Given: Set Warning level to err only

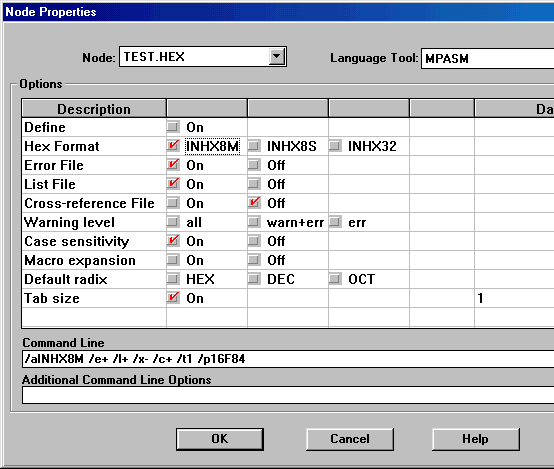Looking at the screenshot, I should (335, 222).
